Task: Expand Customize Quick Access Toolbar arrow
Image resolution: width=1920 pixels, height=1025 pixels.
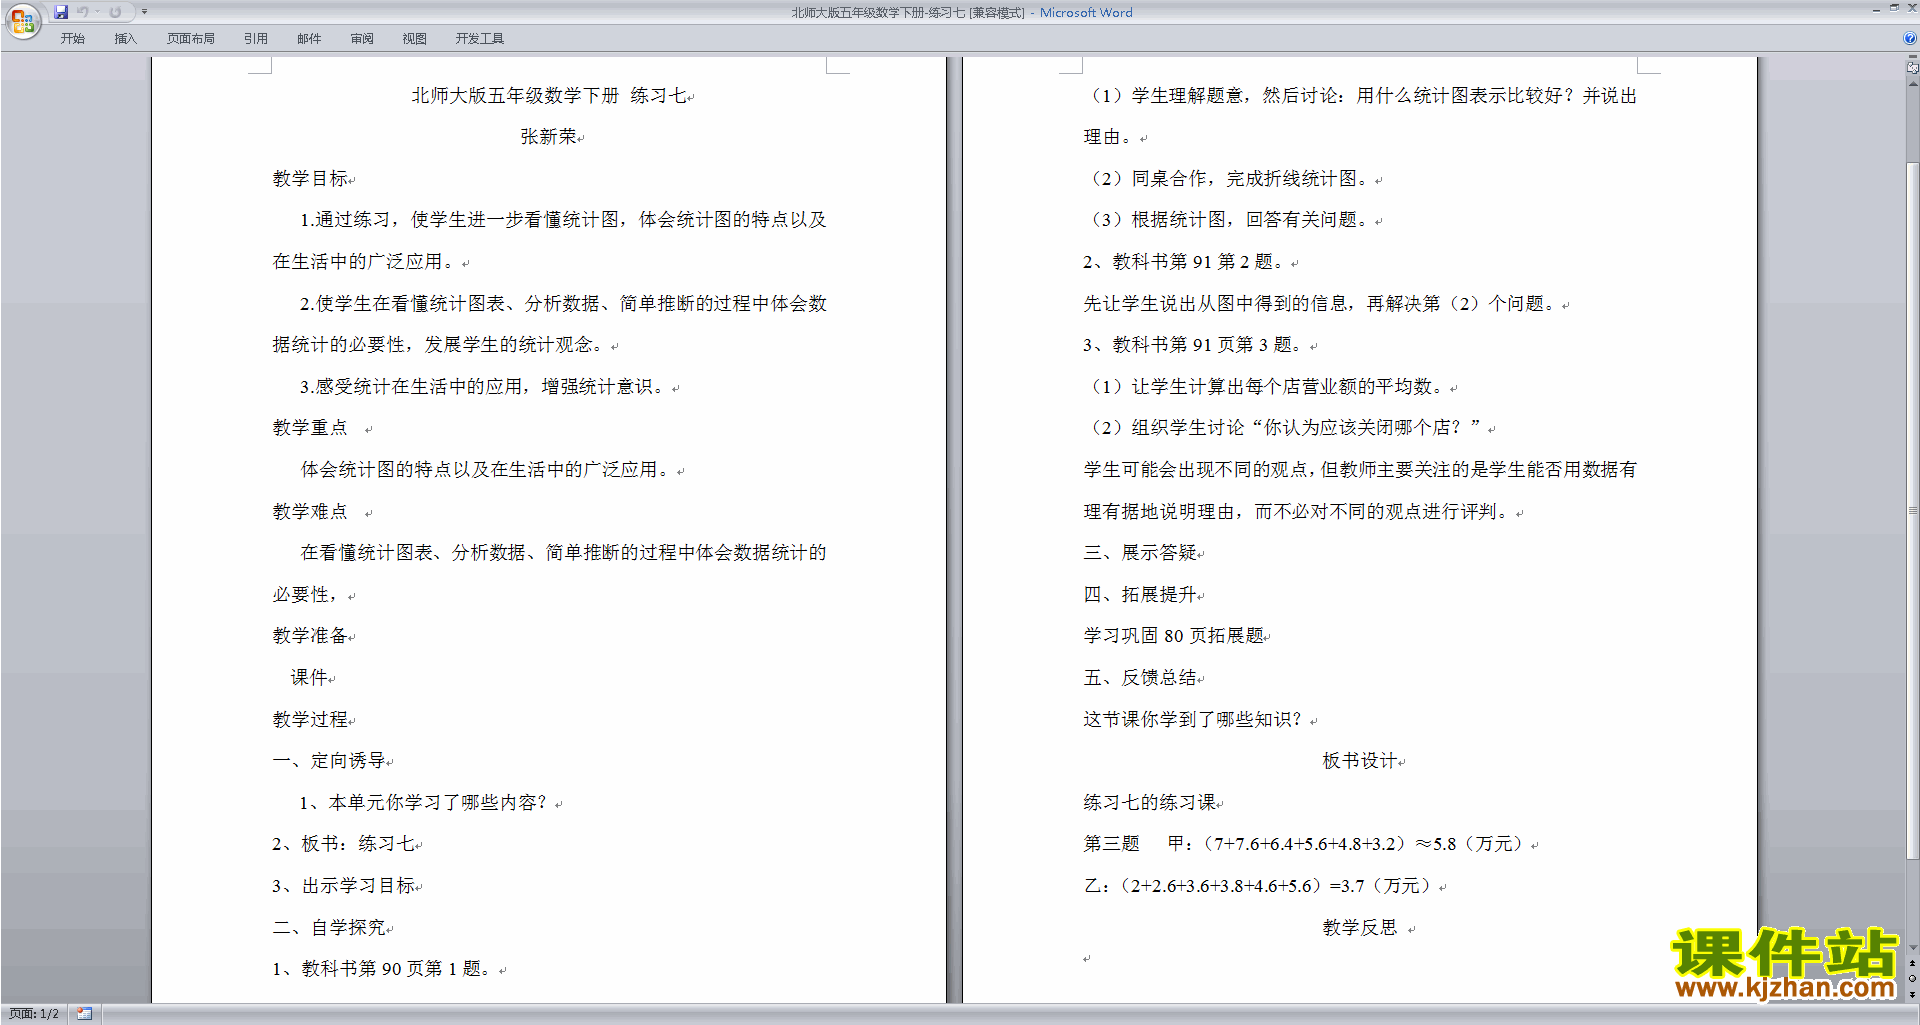Action: tap(144, 12)
